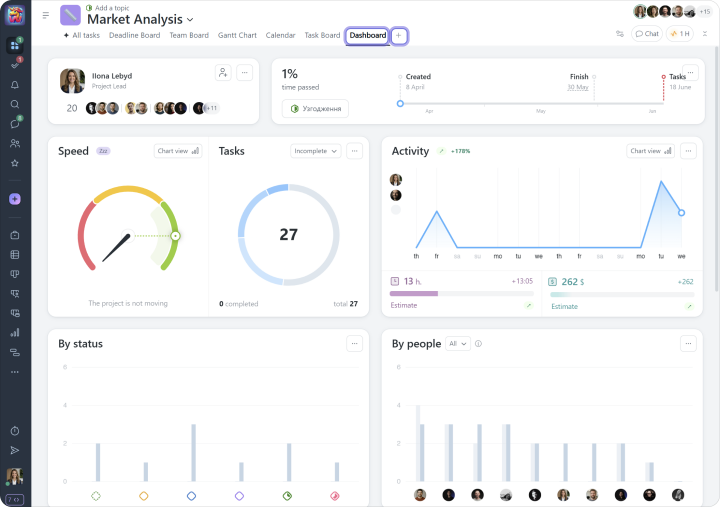The image size is (720, 507).
Task: Expand the By people All dropdown
Action: pos(458,344)
